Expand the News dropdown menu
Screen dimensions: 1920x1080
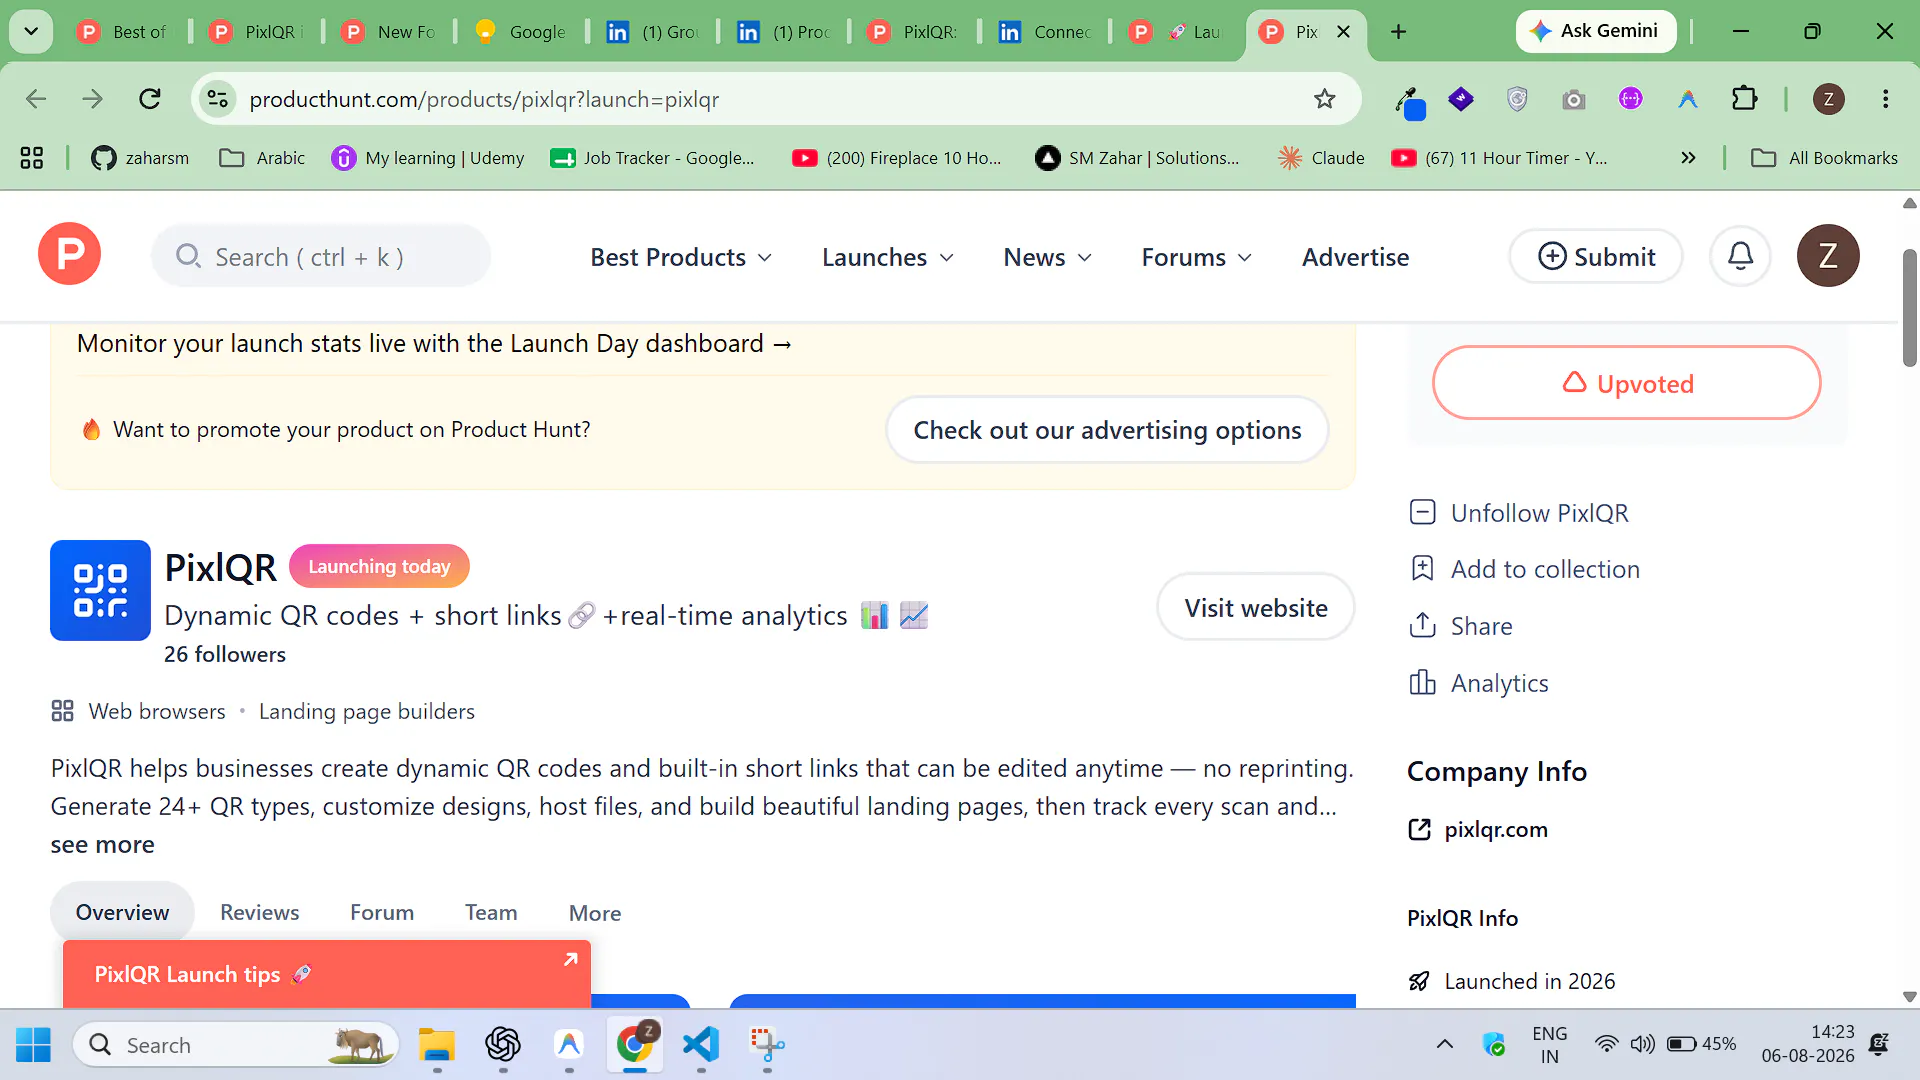1047,257
